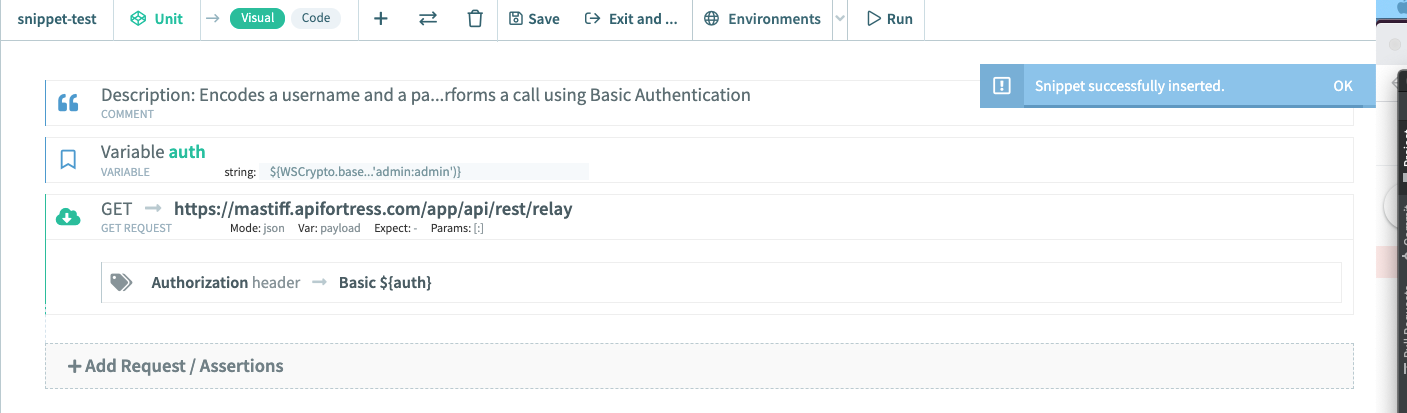This screenshot has height=413, width=1407.
Task: Open the snippet-test tab
Action: [x=57, y=19]
